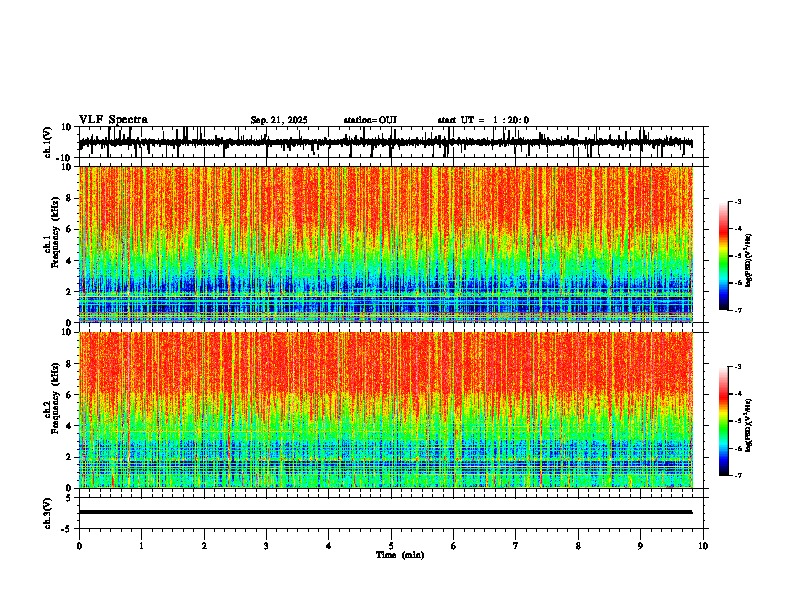The width and height of the screenshot is (792, 612).
Task: Click the 8 kHz tick of ch.1 spectrogram
Action: pyautogui.click(x=70, y=198)
